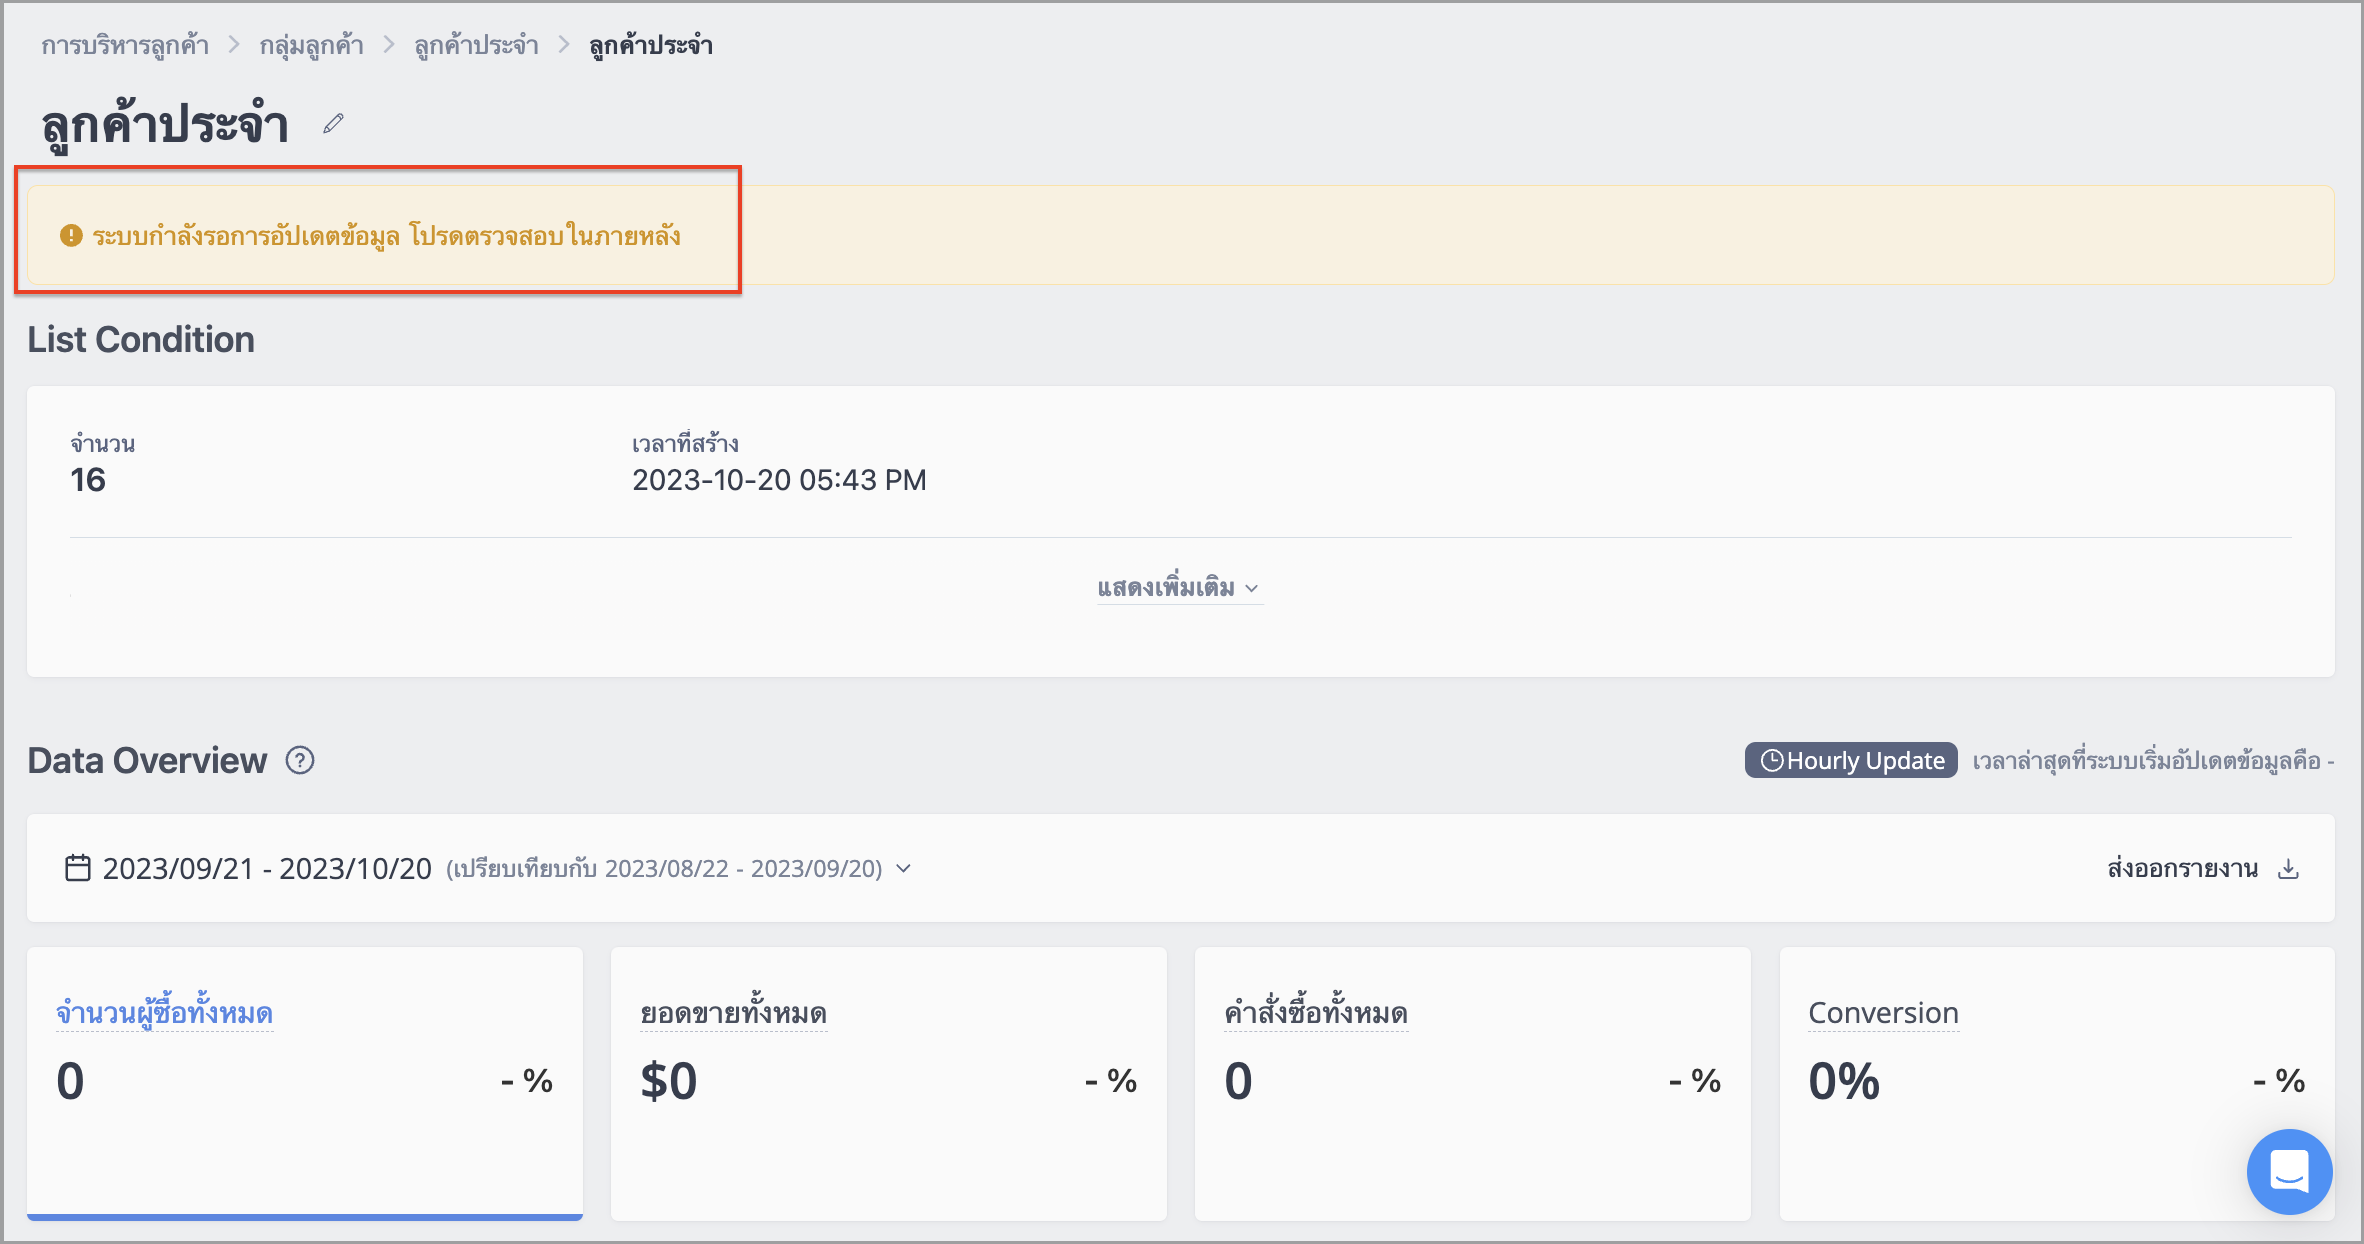Open the first ลูกค้าประจำ breadcrumb link
2364x1244 pixels.
click(476, 45)
